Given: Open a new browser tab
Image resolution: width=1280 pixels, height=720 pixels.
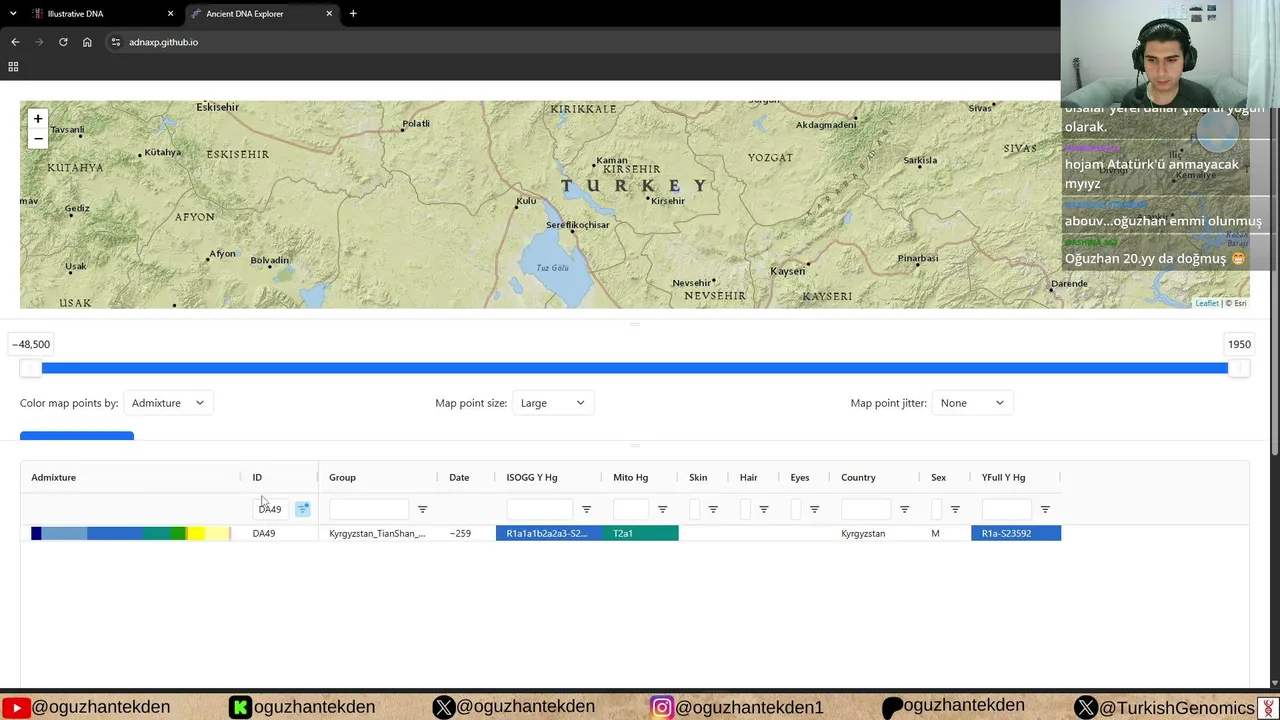Looking at the screenshot, I should pos(353,14).
